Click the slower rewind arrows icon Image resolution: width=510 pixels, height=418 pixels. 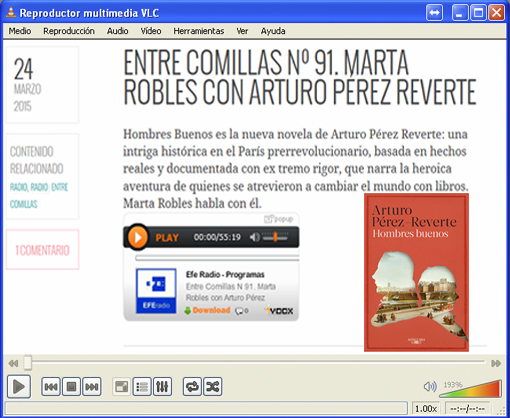point(13,363)
